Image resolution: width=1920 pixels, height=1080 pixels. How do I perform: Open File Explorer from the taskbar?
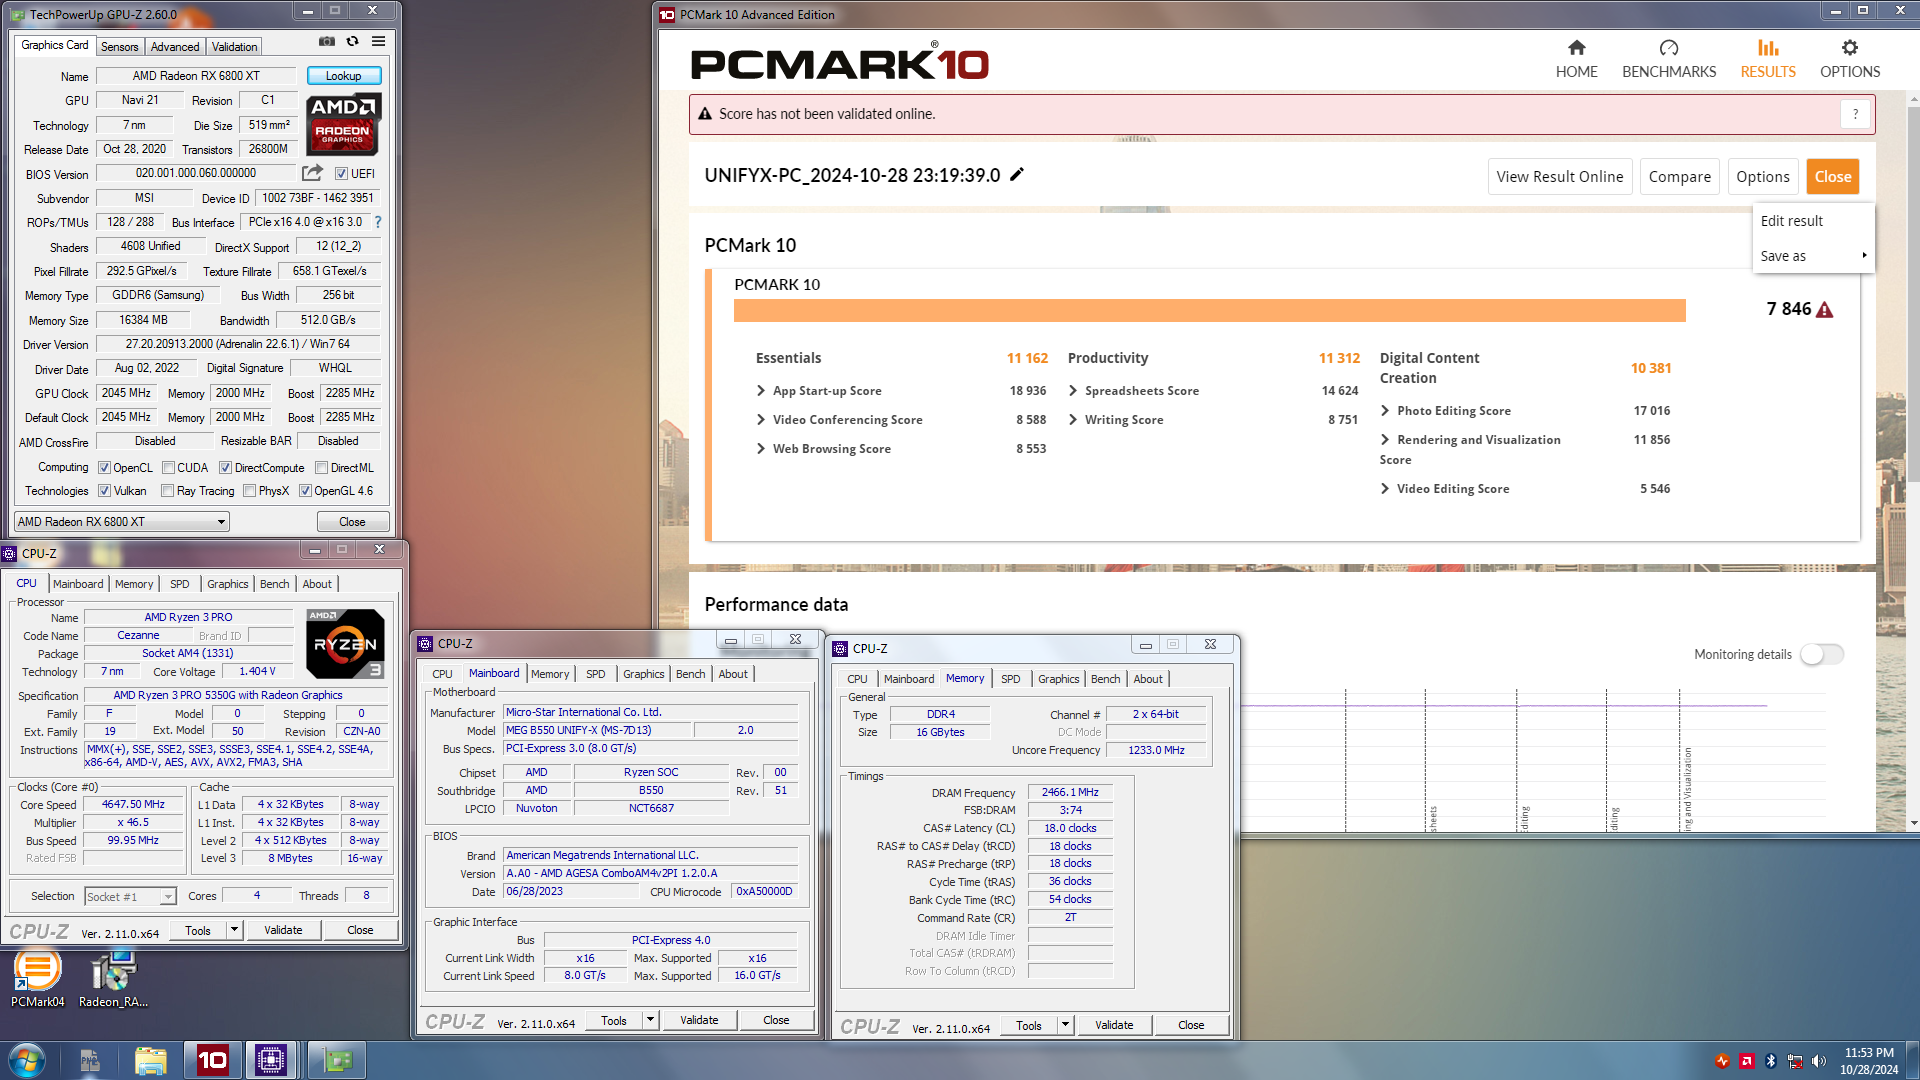coord(150,1060)
